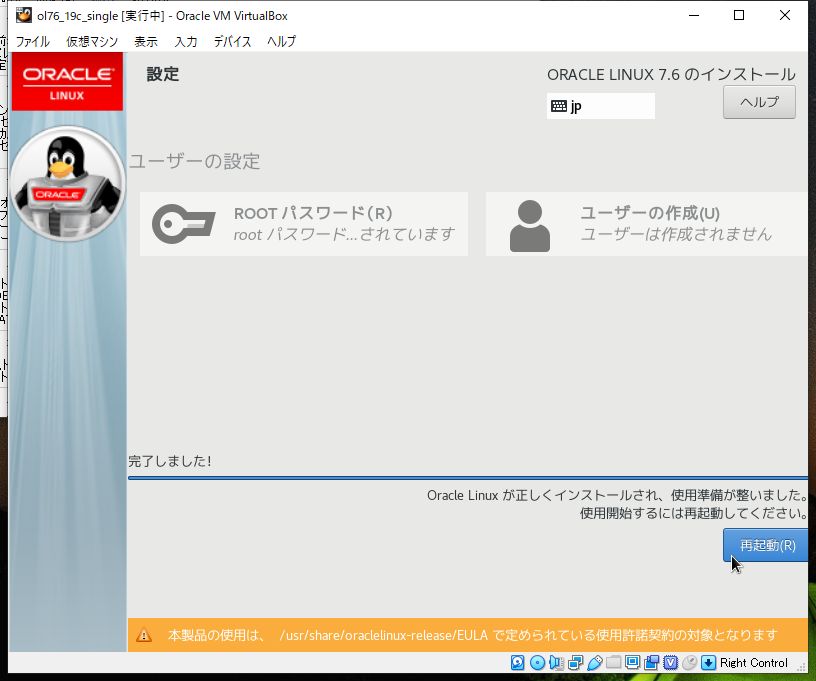
Task: Click the penguin mascot image
Action: pyautogui.click(x=67, y=183)
